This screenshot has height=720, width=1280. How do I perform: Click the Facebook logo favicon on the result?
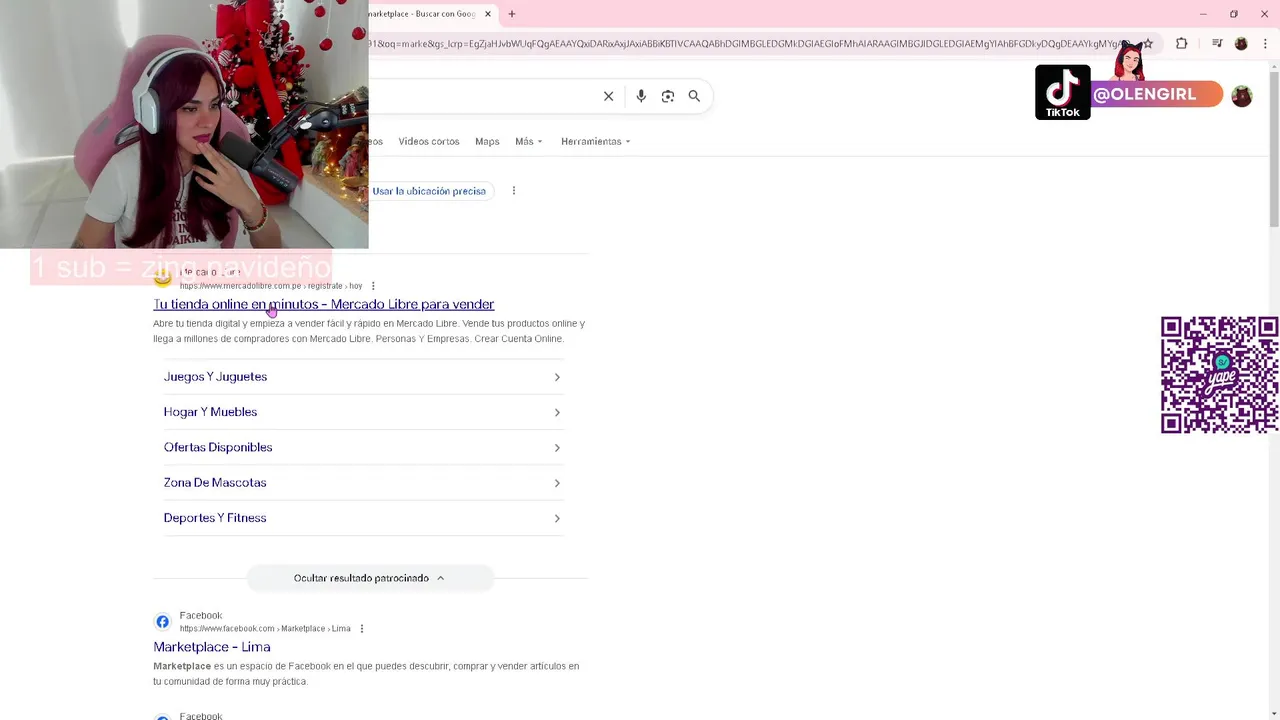(x=162, y=622)
